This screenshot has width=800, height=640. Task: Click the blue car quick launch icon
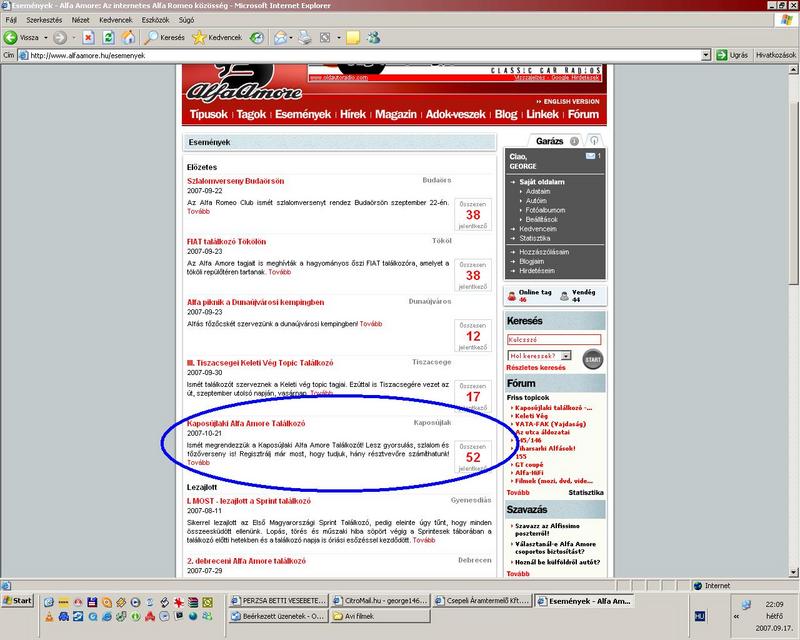[x=63, y=616]
